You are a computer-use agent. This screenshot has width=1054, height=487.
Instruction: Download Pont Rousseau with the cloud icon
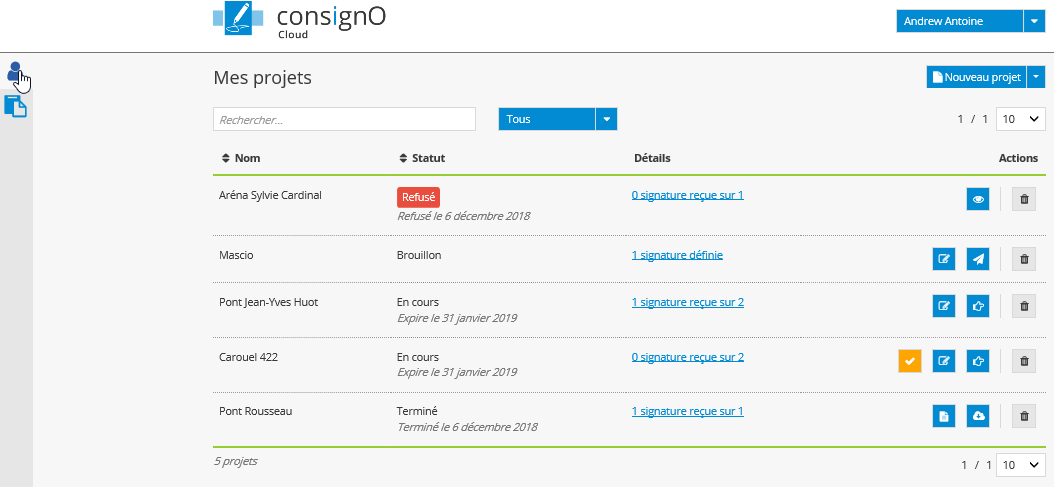977,416
